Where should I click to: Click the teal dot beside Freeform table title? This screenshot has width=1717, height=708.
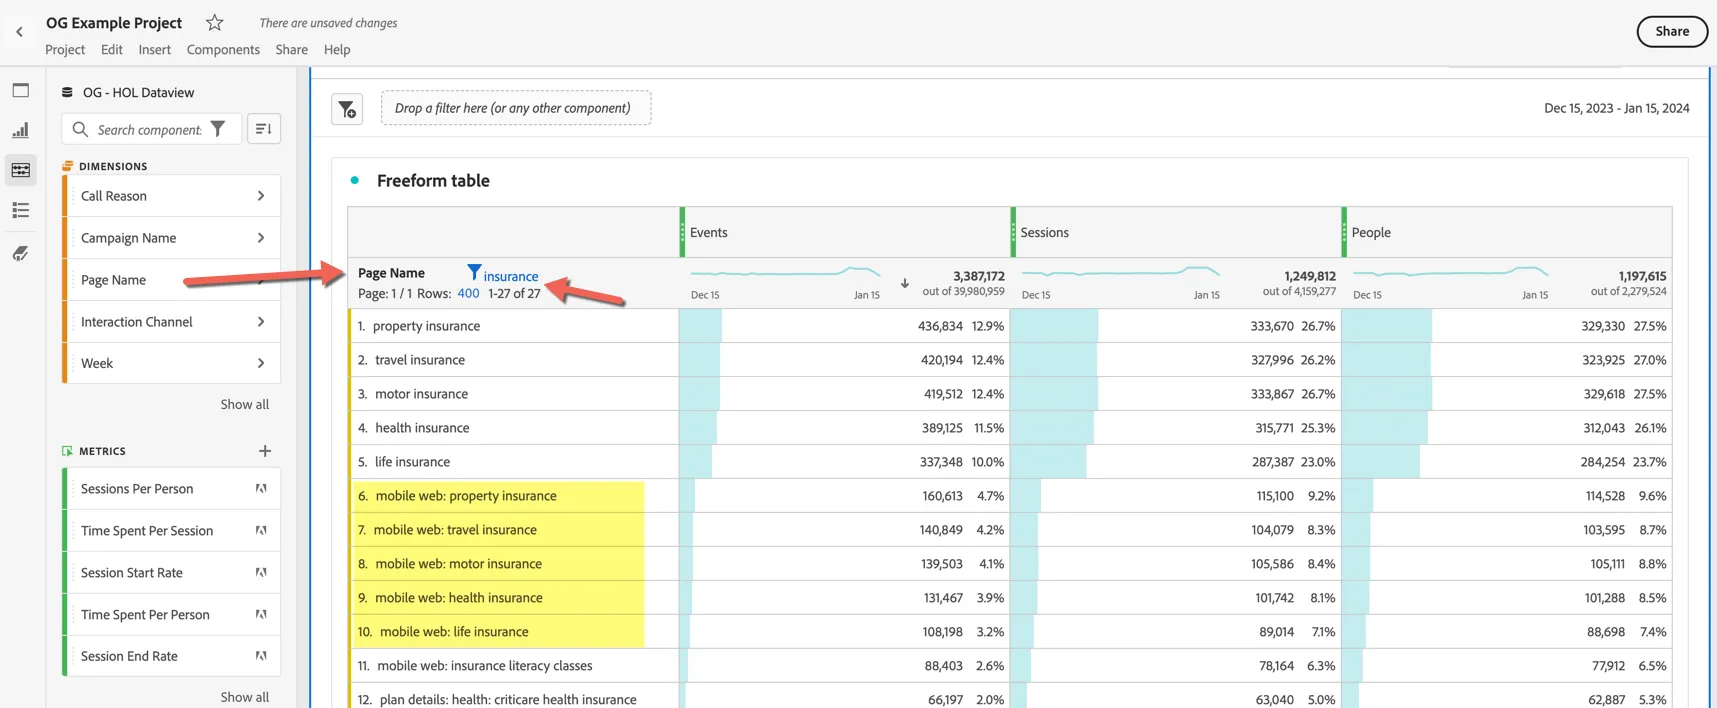coord(354,180)
